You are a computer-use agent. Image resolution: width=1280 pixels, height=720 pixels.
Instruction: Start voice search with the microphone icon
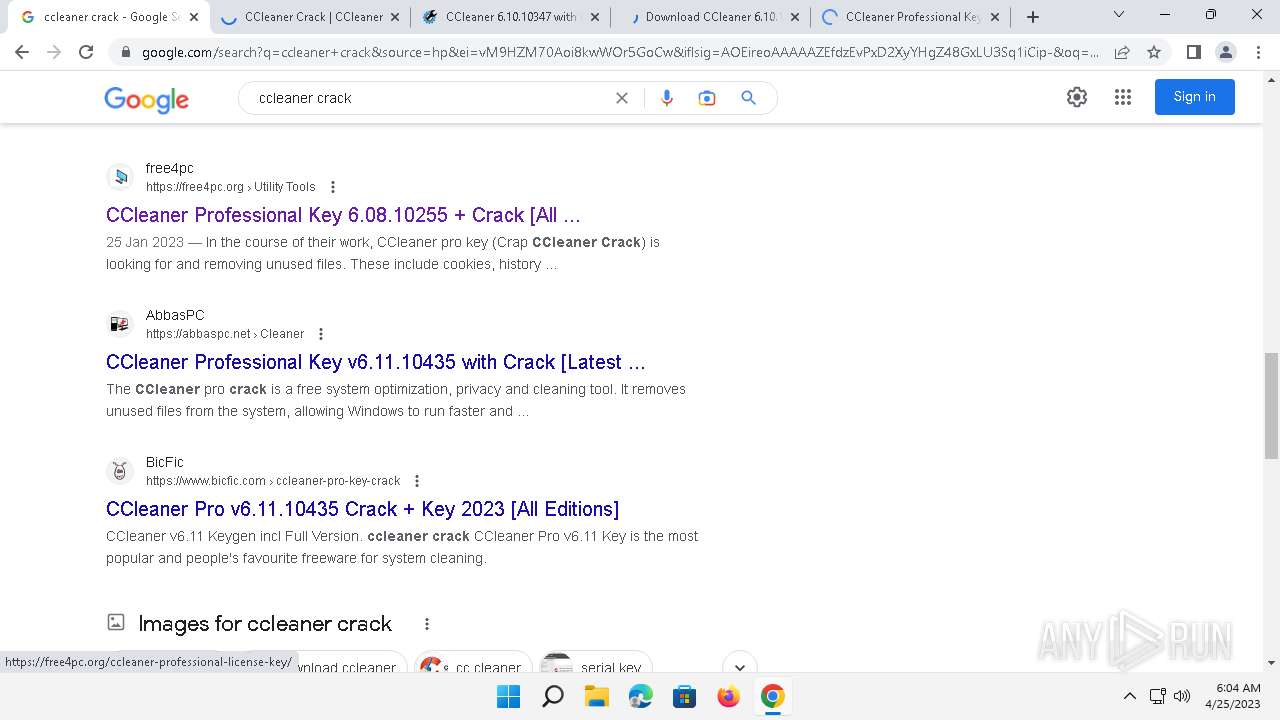[x=667, y=98]
